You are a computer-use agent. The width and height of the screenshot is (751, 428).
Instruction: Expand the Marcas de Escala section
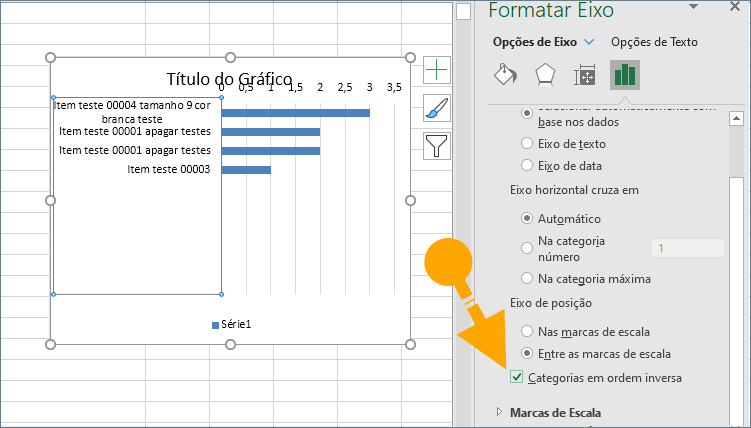tap(500, 412)
